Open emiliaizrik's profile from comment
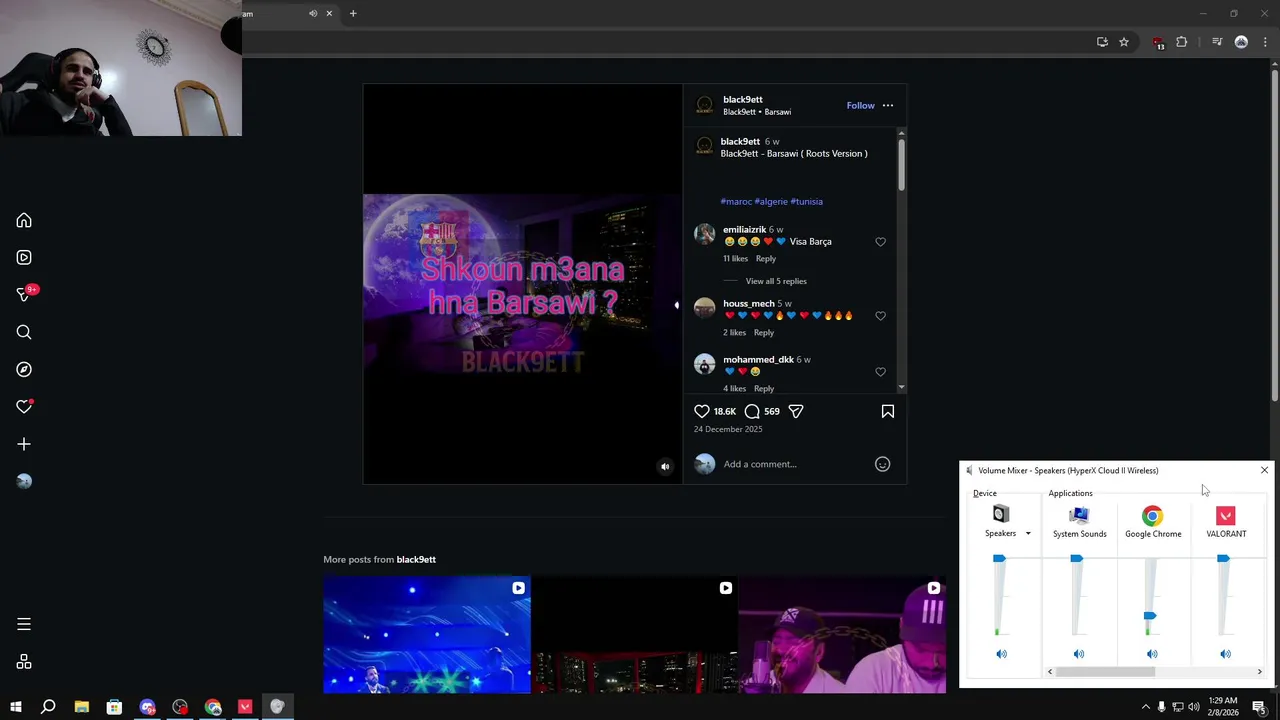The width and height of the screenshot is (1280, 720). pos(744,229)
